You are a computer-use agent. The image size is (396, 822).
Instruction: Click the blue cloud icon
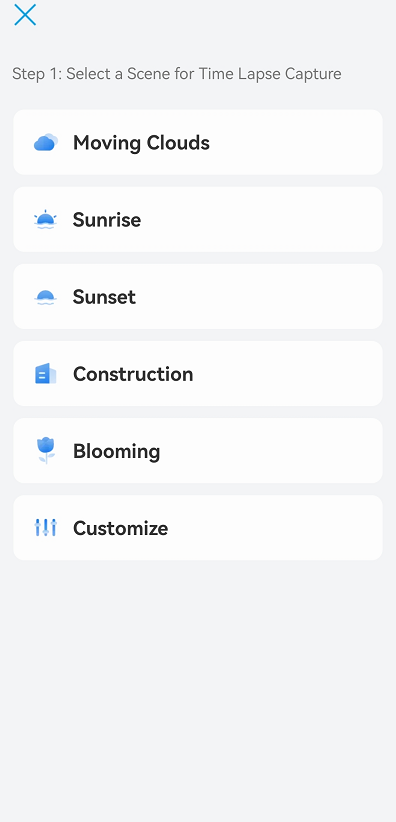(46, 142)
